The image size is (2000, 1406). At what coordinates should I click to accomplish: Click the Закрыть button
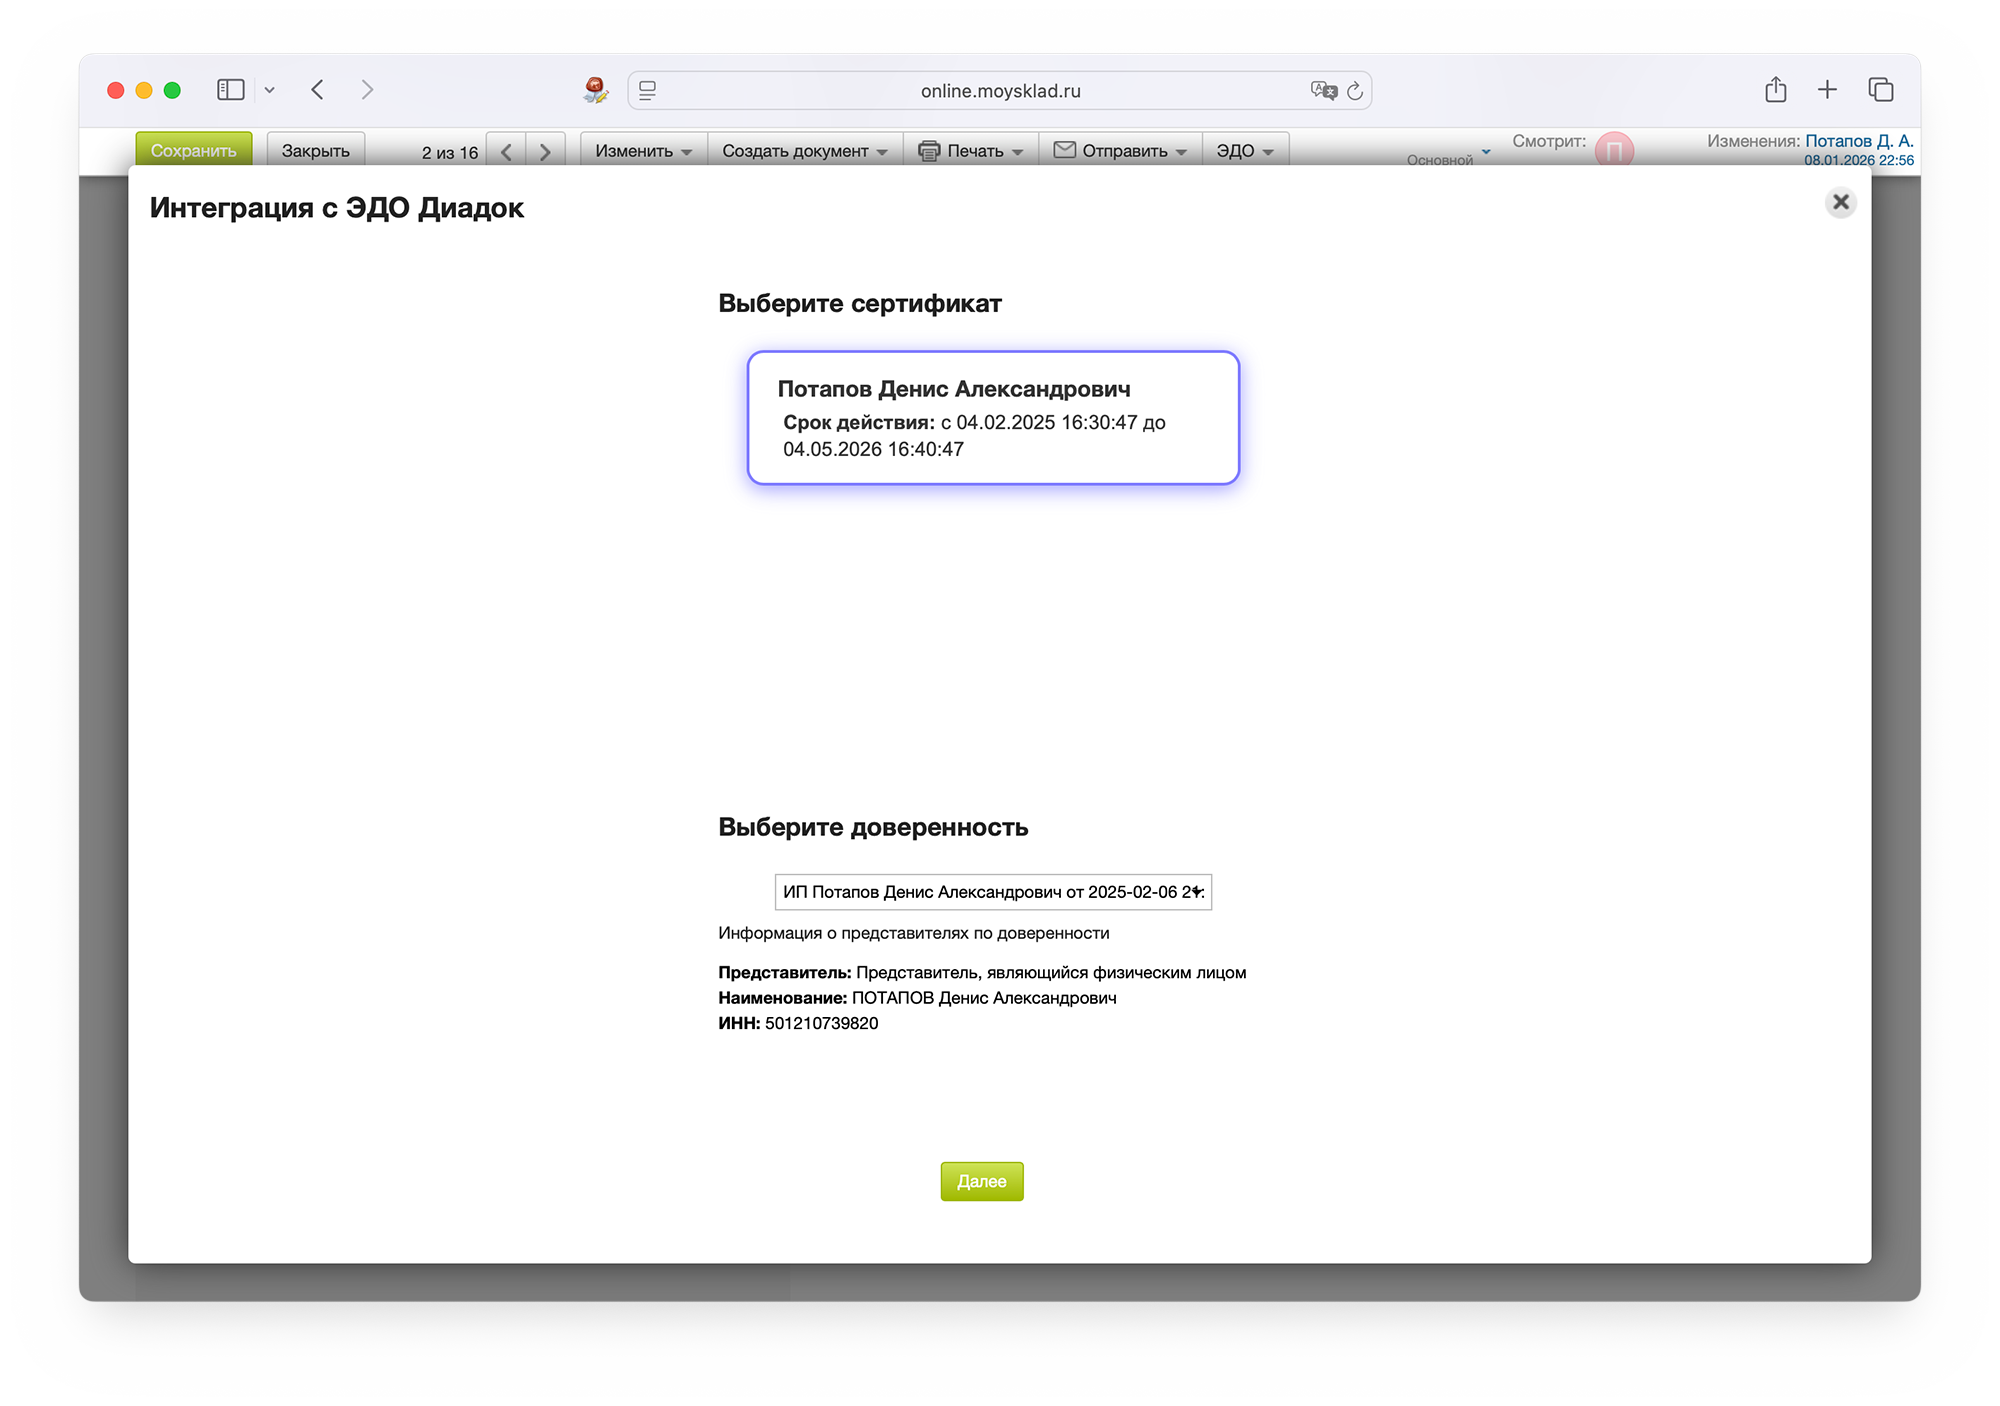tap(315, 151)
